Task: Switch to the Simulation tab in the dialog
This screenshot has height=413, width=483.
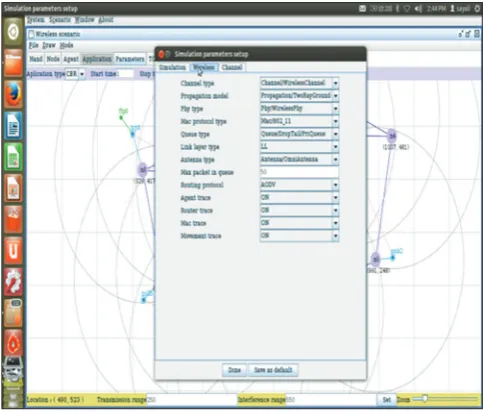Action: click(172, 67)
